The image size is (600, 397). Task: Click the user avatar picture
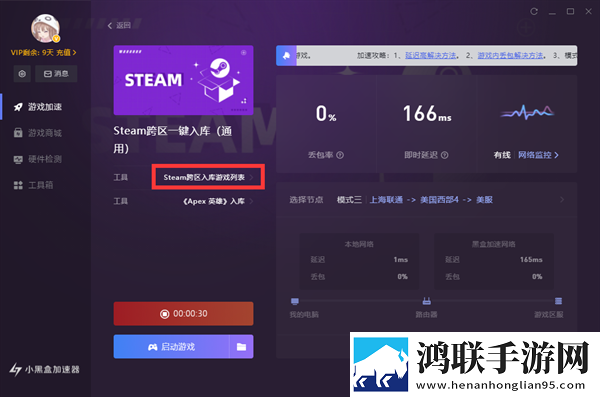pyautogui.click(x=45, y=28)
